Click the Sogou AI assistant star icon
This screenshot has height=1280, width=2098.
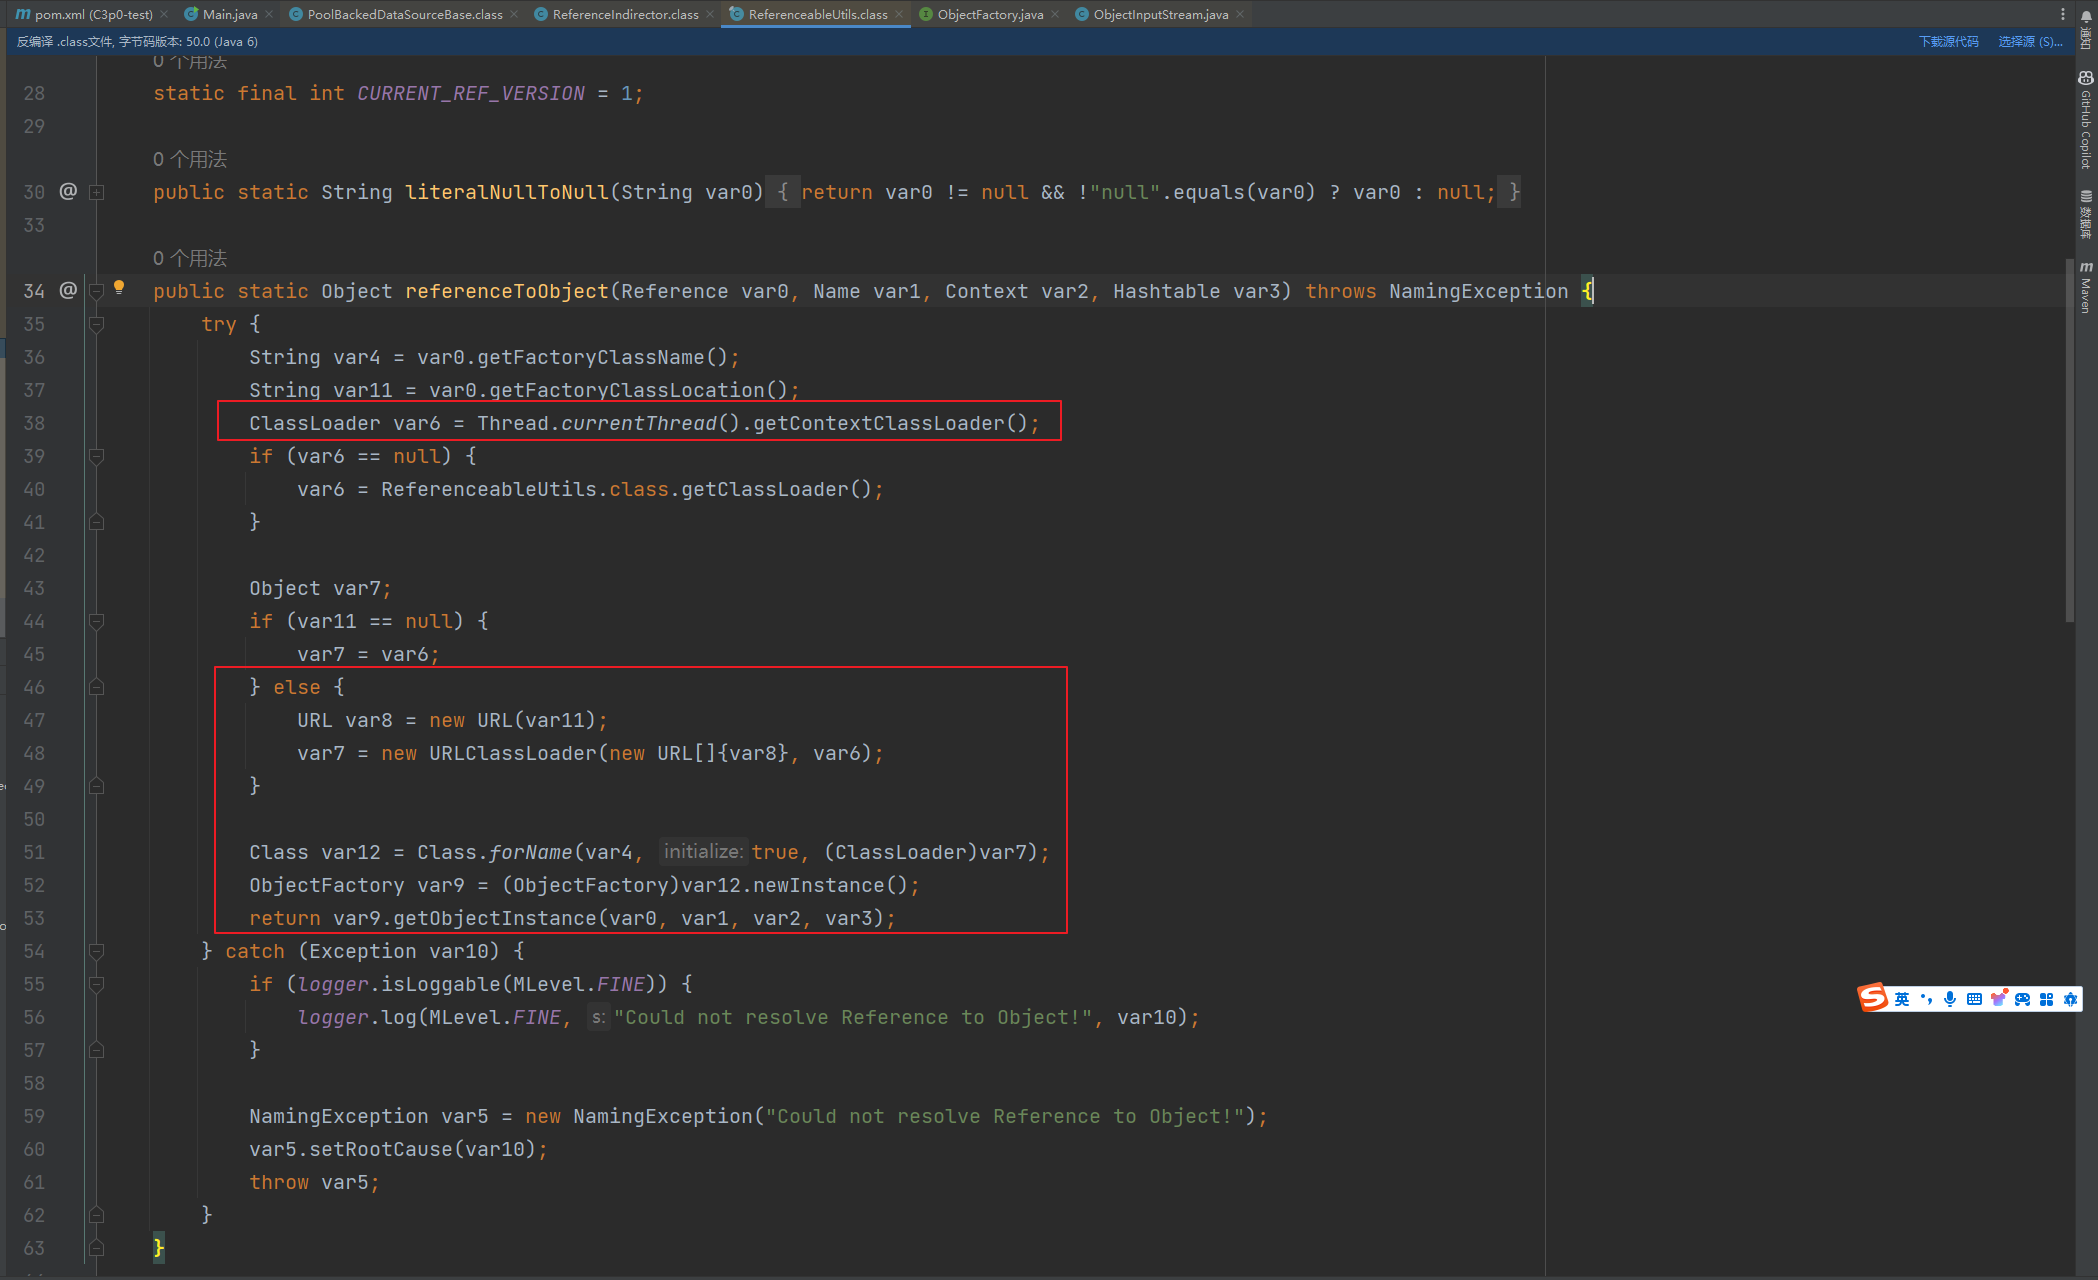click(2070, 998)
